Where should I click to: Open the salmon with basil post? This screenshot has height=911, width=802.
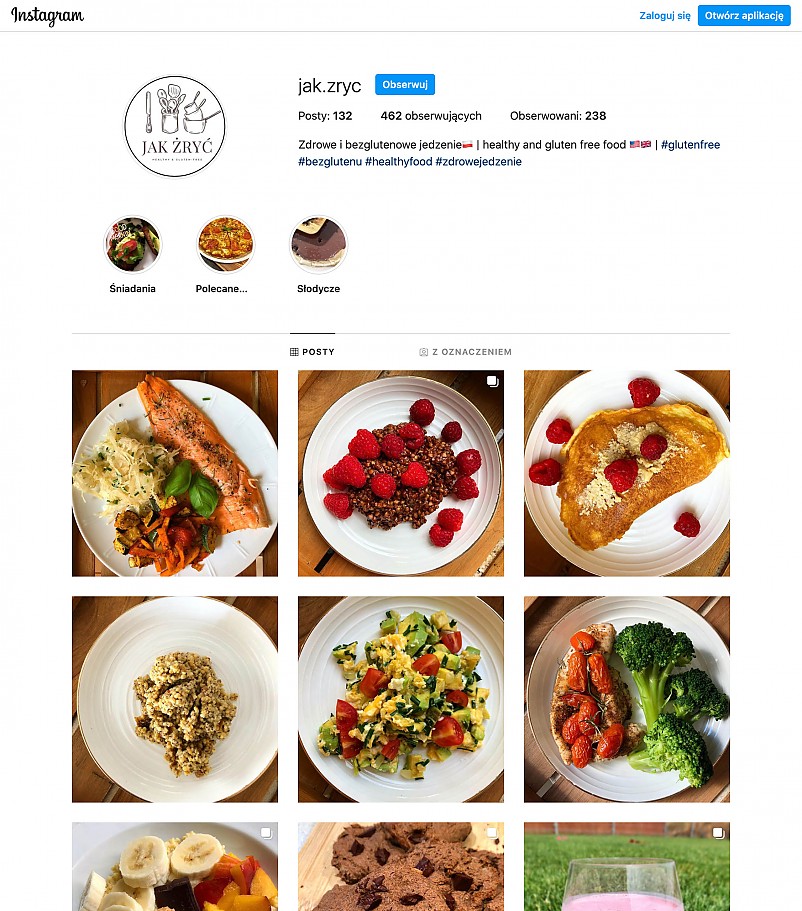[175, 474]
